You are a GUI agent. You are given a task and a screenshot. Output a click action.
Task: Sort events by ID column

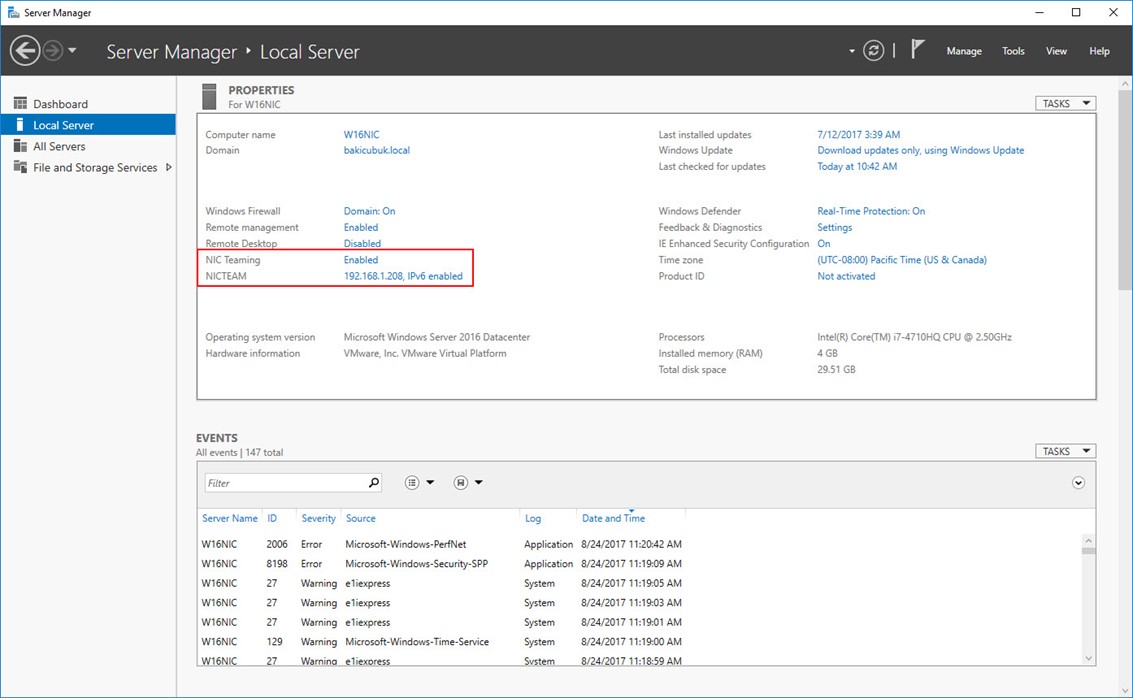pyautogui.click(x=272, y=518)
